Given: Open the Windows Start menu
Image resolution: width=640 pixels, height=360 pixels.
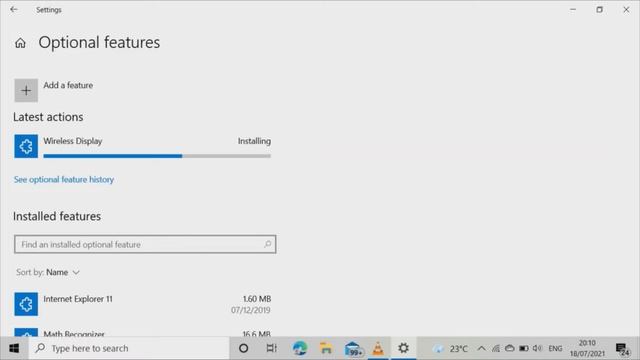Looking at the screenshot, I should pos(14,348).
